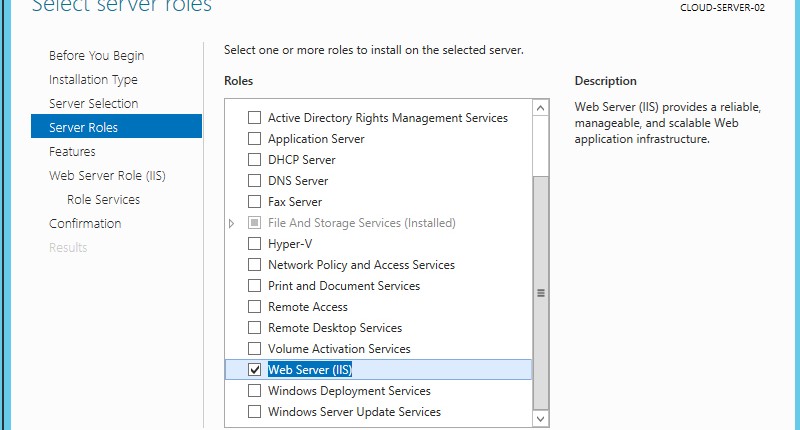Jump to the Confirmation step
The height and width of the screenshot is (430, 800).
pos(85,224)
